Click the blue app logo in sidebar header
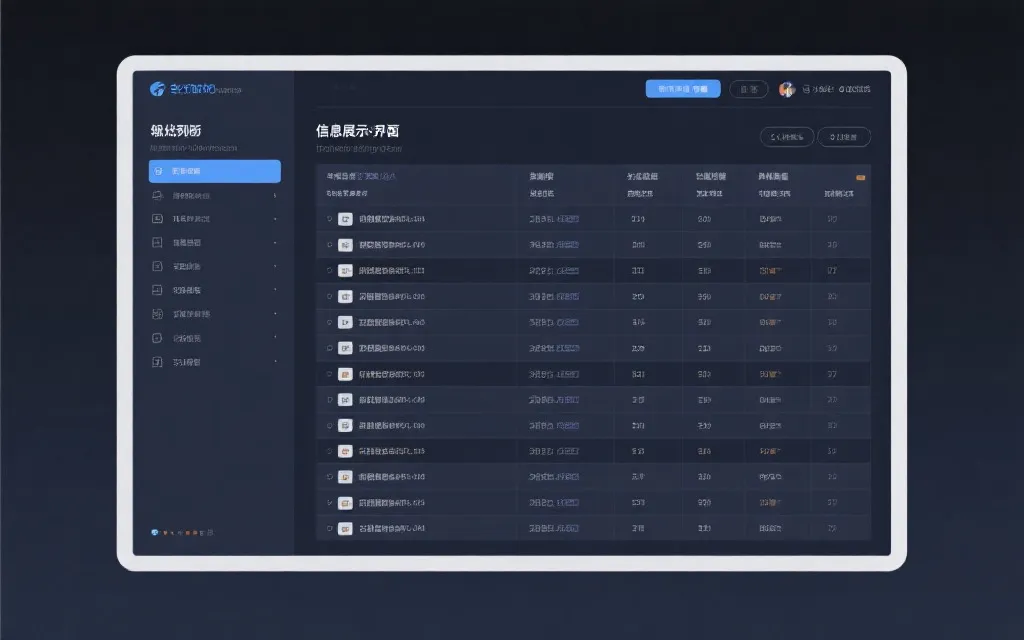The width and height of the screenshot is (1024, 640). click(157, 89)
